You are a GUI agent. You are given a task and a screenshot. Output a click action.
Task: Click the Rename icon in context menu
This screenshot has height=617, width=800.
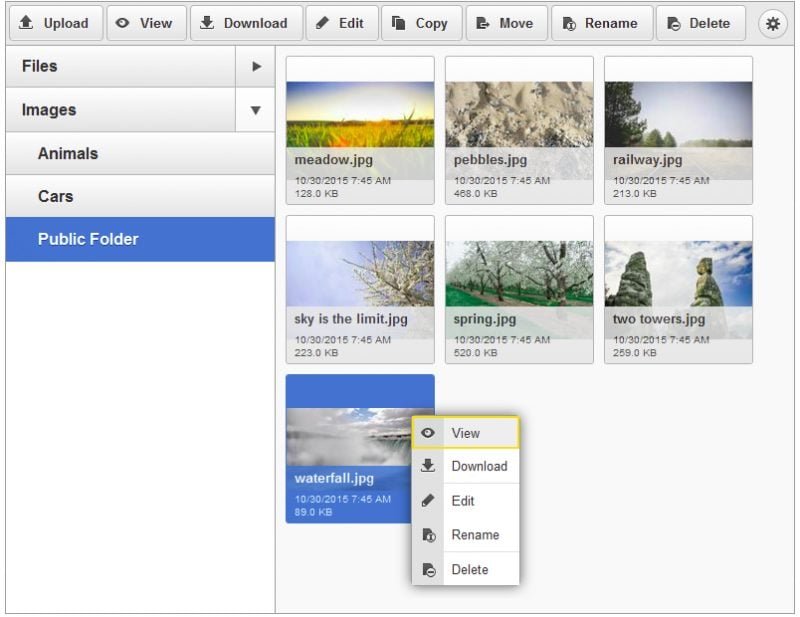coord(429,535)
